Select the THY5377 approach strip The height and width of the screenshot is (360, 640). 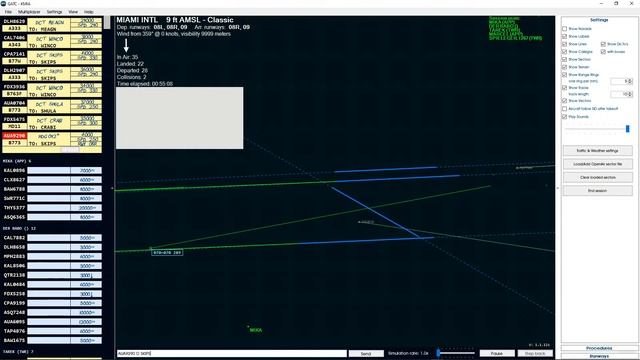[x=52, y=208]
